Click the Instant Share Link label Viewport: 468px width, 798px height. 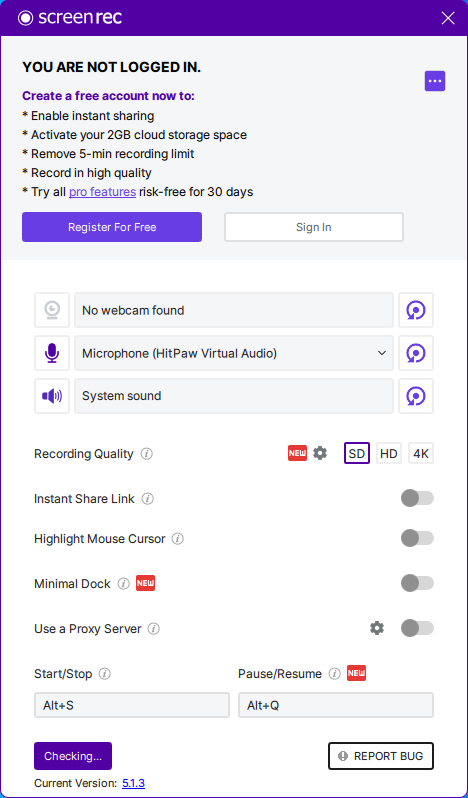click(x=84, y=499)
